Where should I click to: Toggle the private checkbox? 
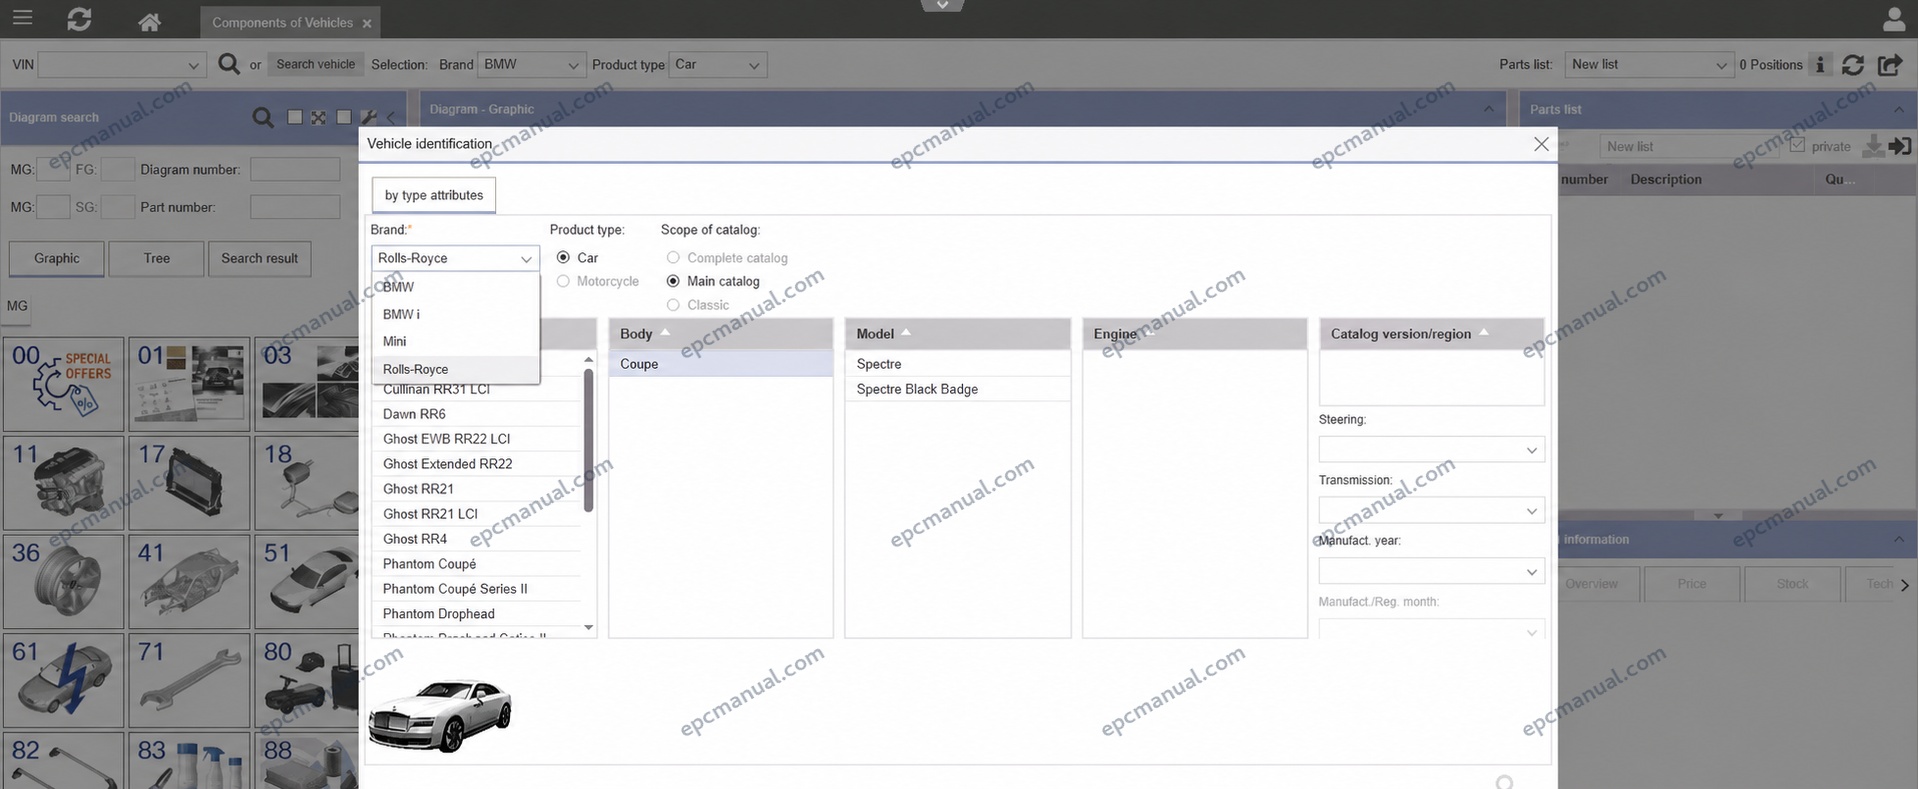pos(1797,146)
